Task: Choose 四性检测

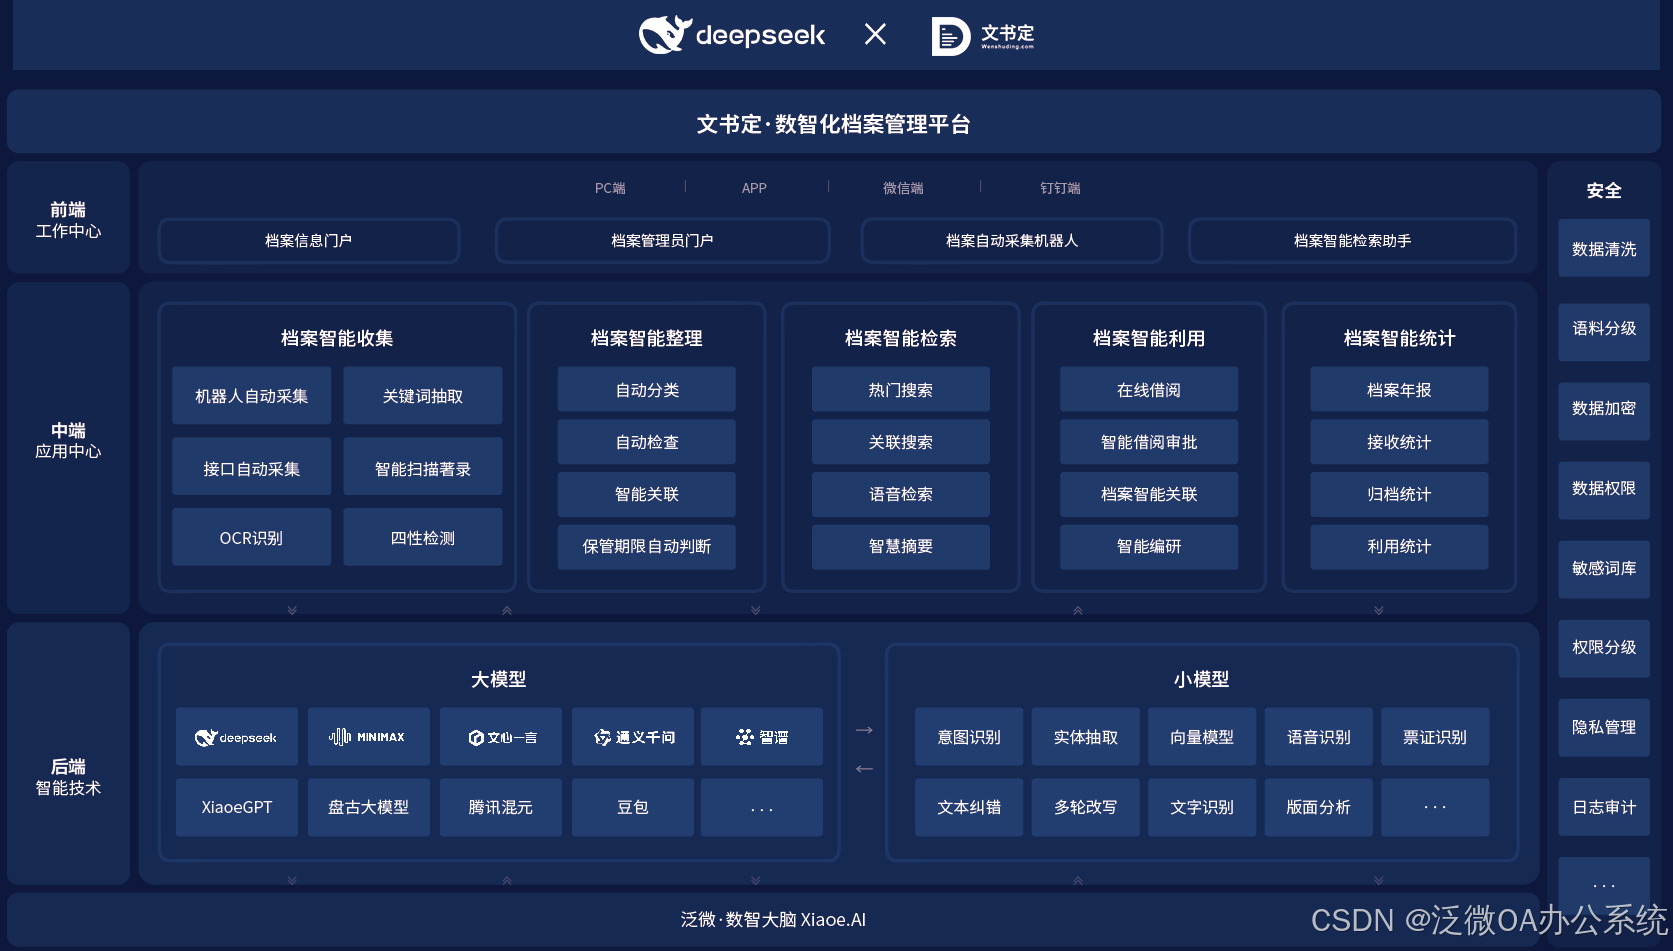Action: (423, 537)
